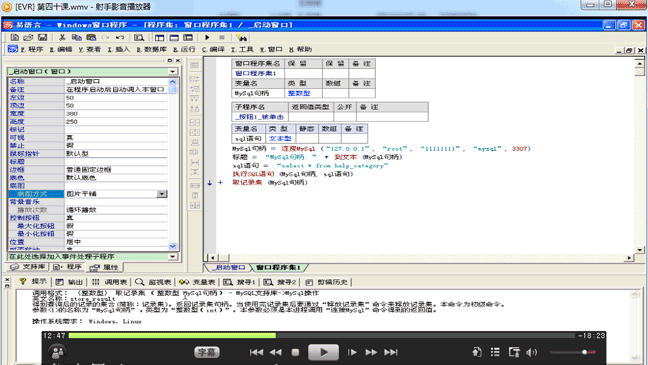Click the next track skip icon
The width and height of the screenshot is (648, 365).
click(391, 352)
